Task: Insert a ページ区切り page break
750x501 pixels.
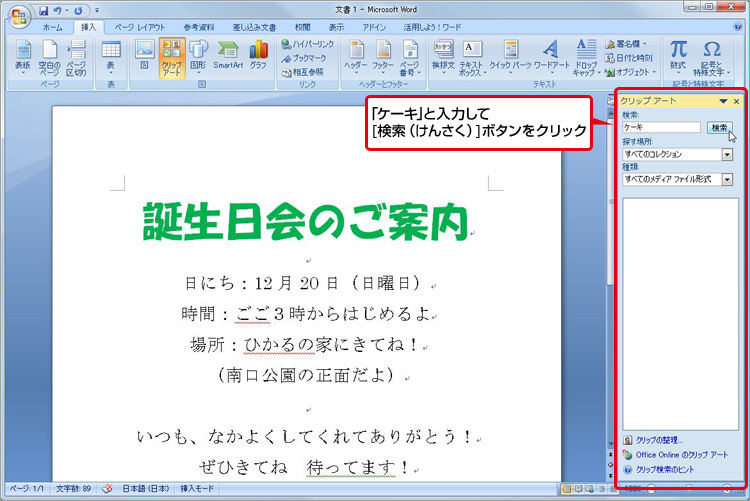Action: 76,58
